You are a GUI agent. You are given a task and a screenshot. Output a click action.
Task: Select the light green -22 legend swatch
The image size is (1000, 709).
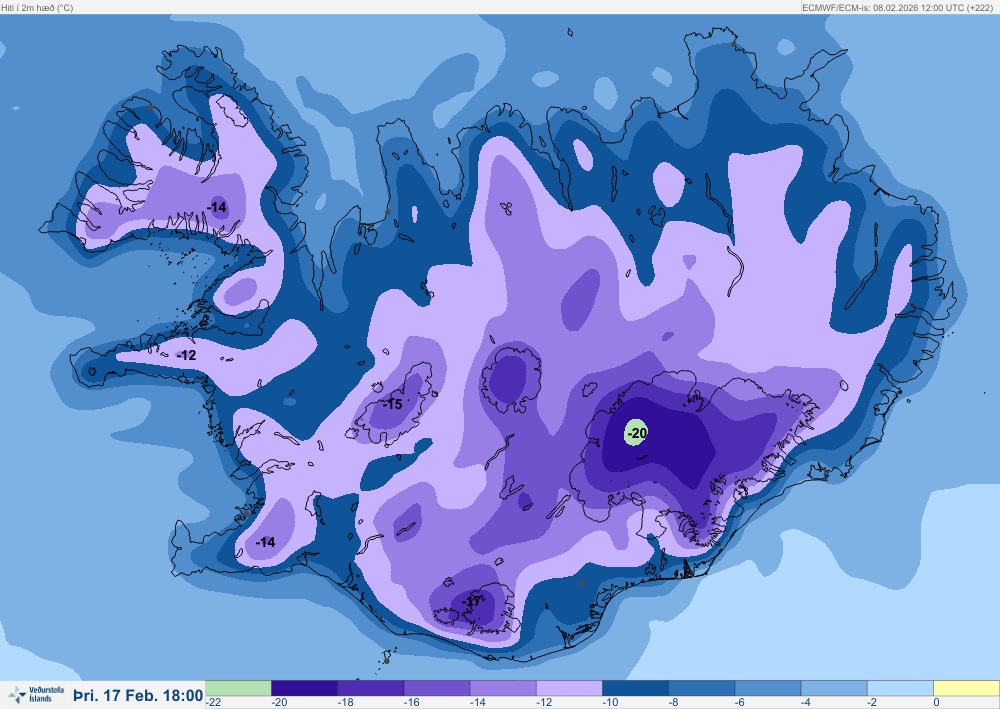click(x=238, y=688)
